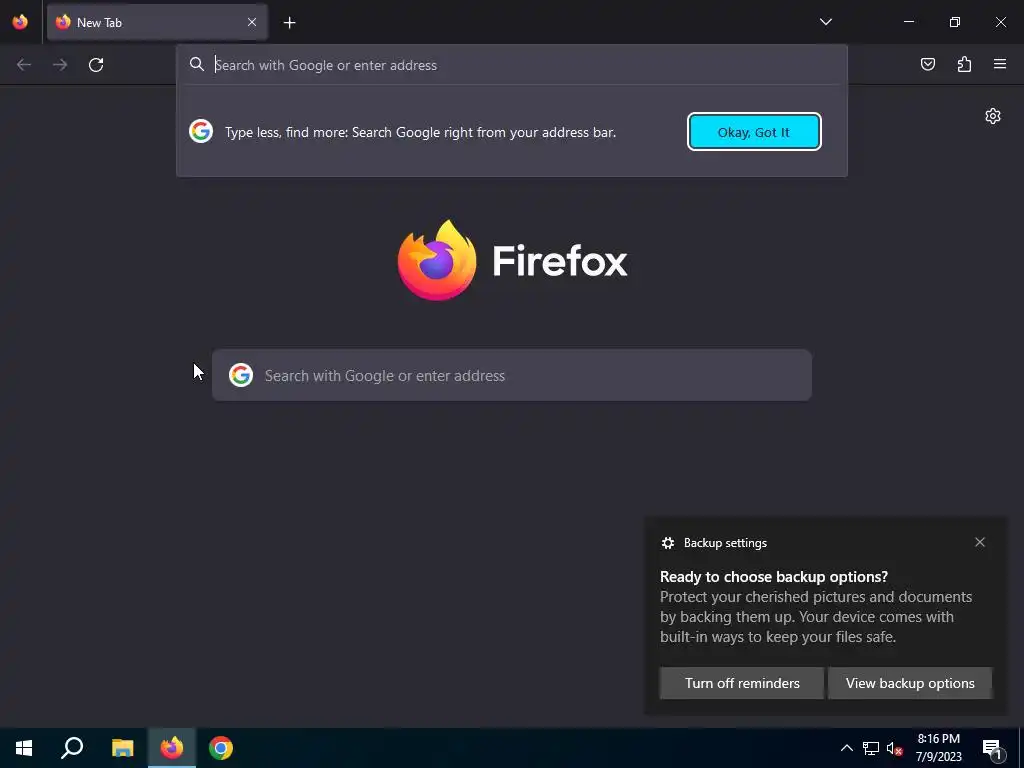Image resolution: width=1024 pixels, height=768 pixels.
Task: Close the Backup settings notification
Action: click(x=980, y=542)
